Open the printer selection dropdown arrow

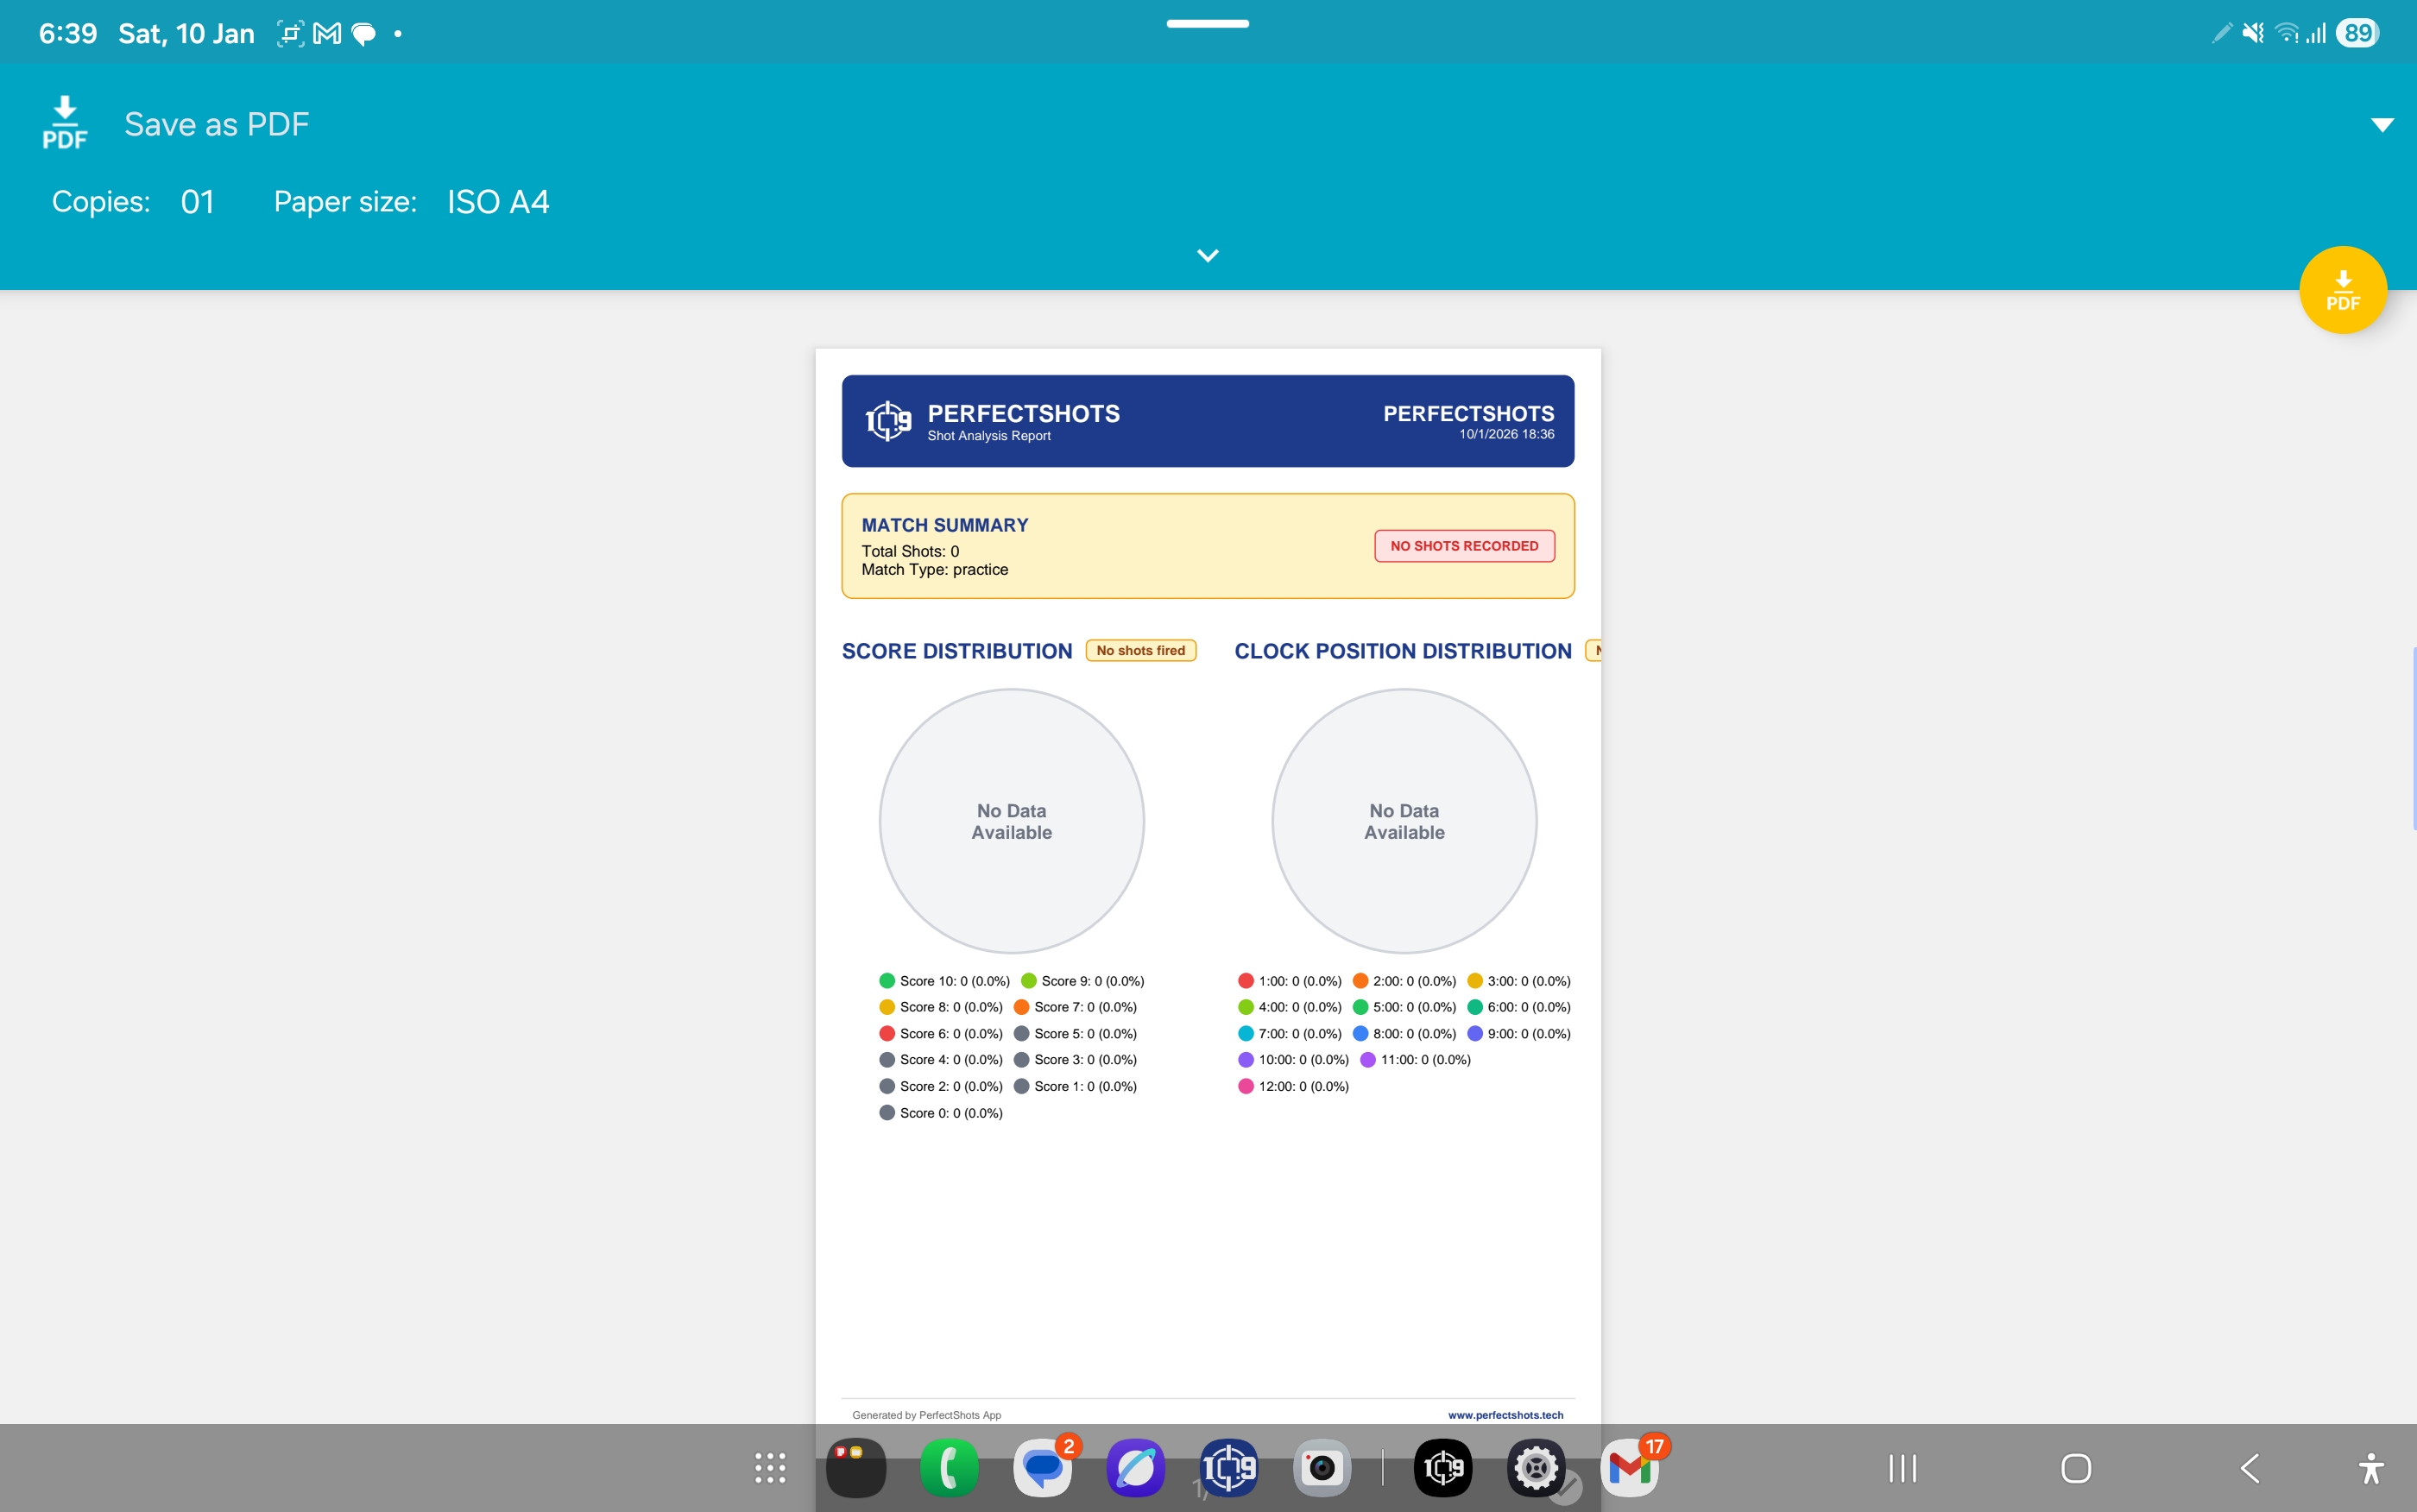tap(2381, 125)
